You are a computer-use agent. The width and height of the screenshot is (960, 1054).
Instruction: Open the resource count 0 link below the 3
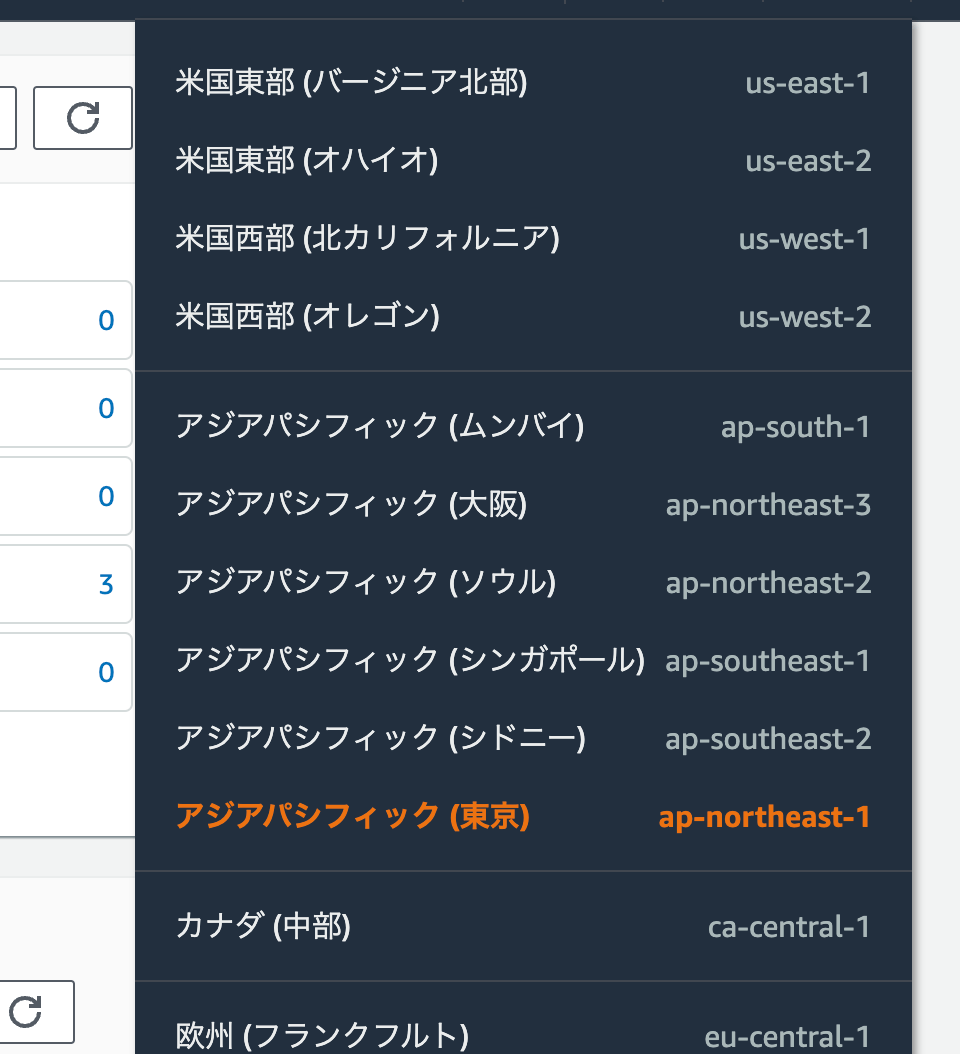(x=106, y=672)
